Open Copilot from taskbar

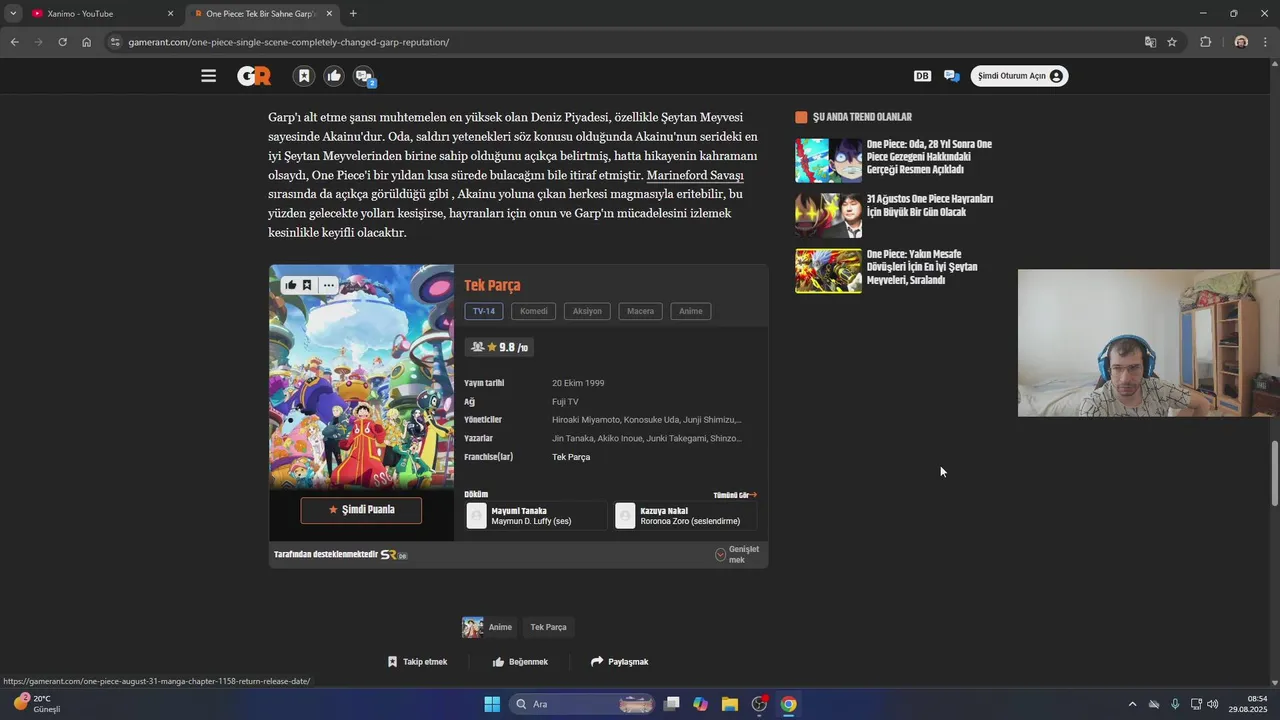(x=701, y=704)
